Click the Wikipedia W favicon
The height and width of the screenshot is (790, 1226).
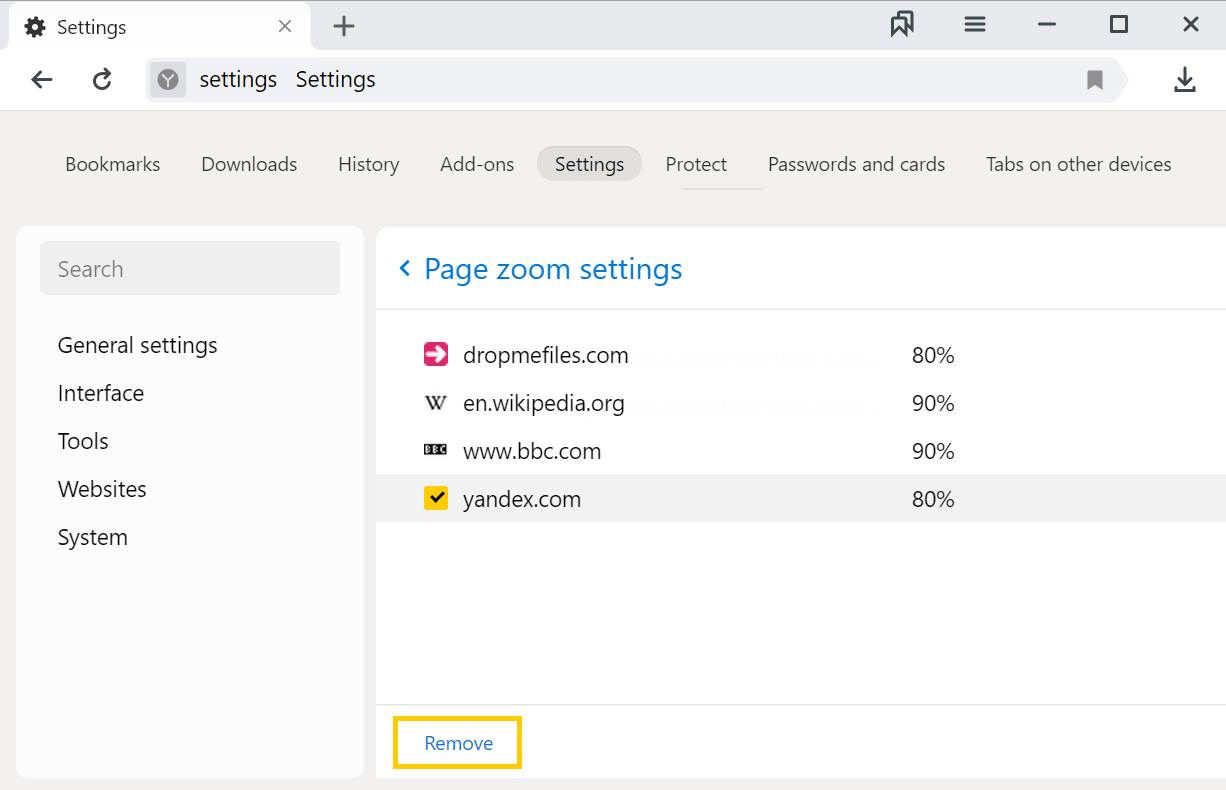click(436, 403)
